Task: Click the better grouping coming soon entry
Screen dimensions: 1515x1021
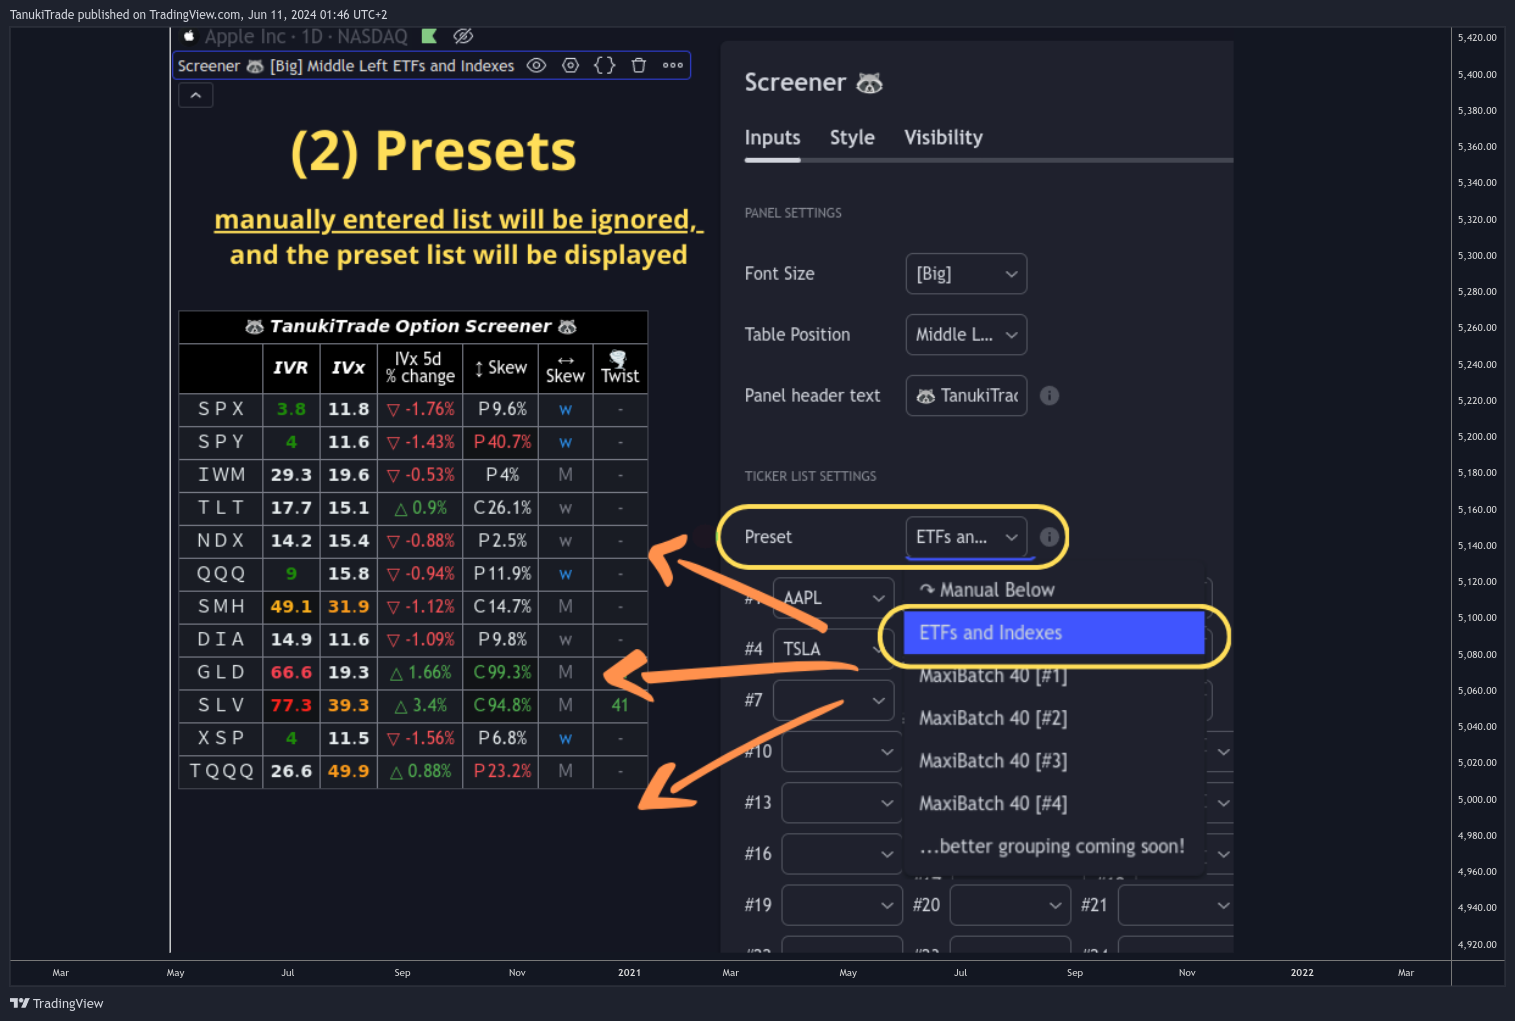Action: (x=1054, y=847)
